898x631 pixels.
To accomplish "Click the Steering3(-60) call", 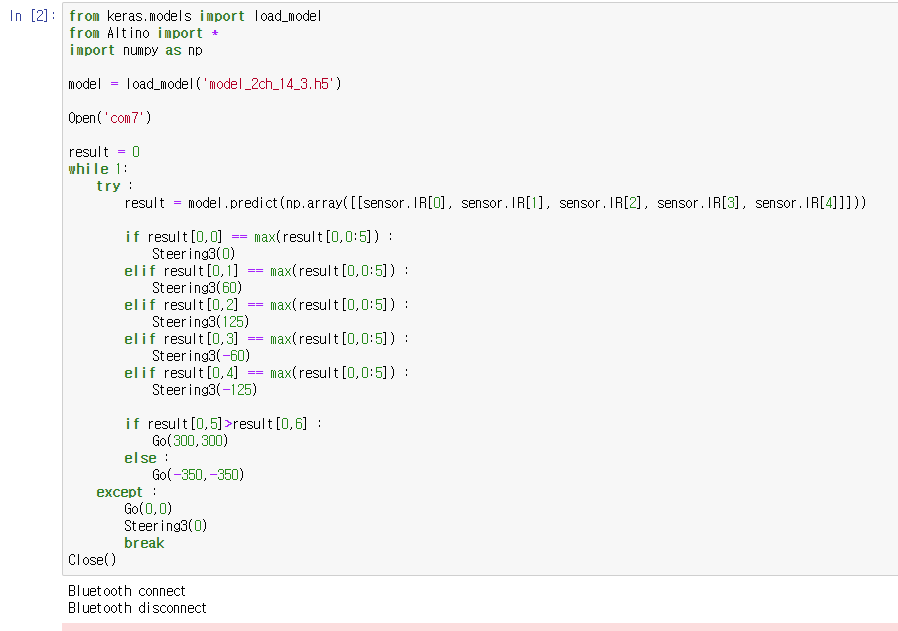I will (201, 356).
